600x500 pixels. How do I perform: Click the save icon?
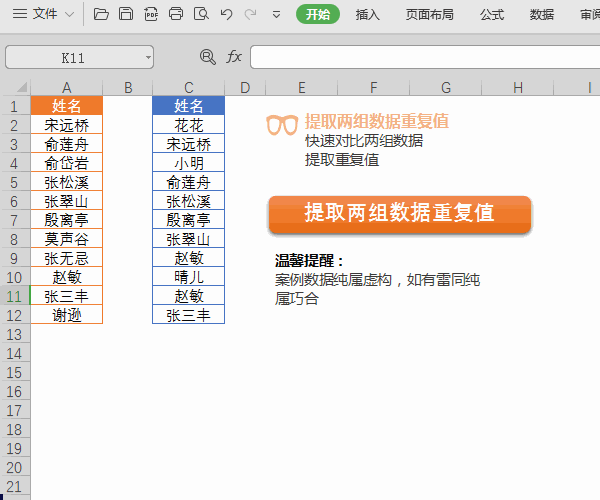[x=126, y=14]
